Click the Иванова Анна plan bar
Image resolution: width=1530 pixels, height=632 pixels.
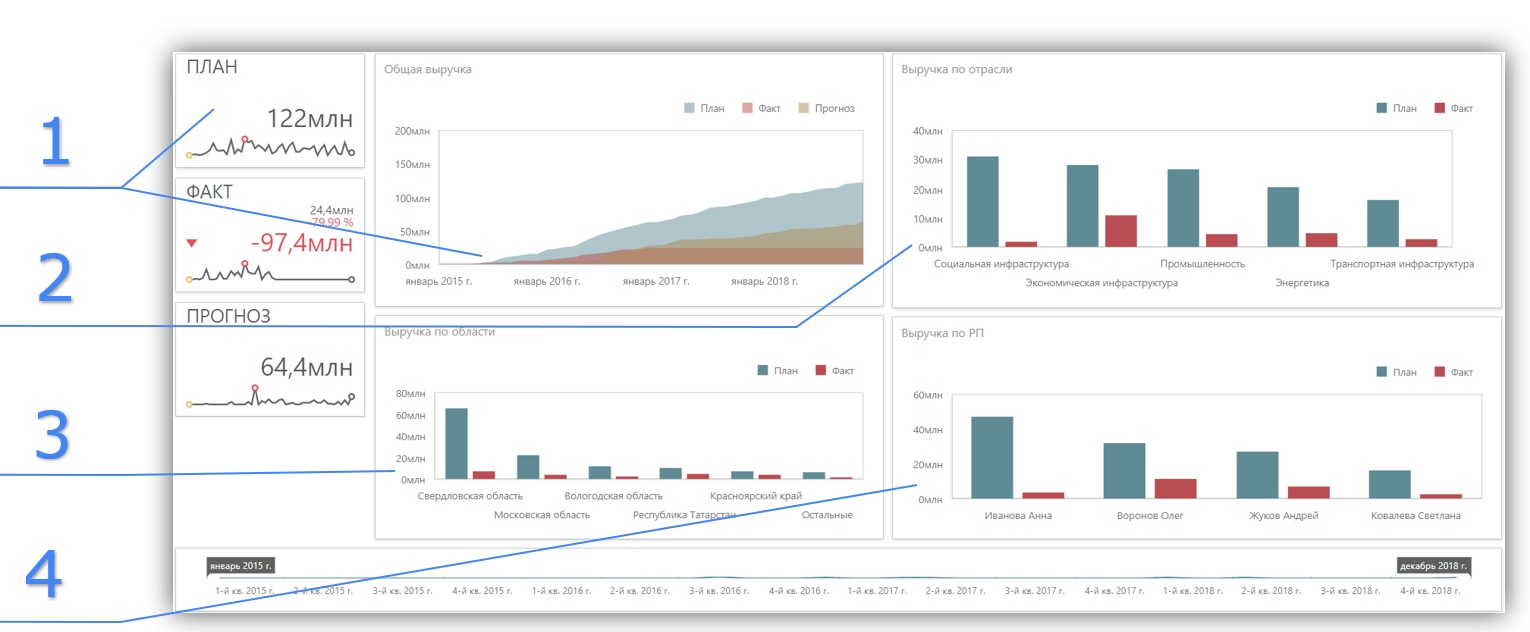pos(991,457)
